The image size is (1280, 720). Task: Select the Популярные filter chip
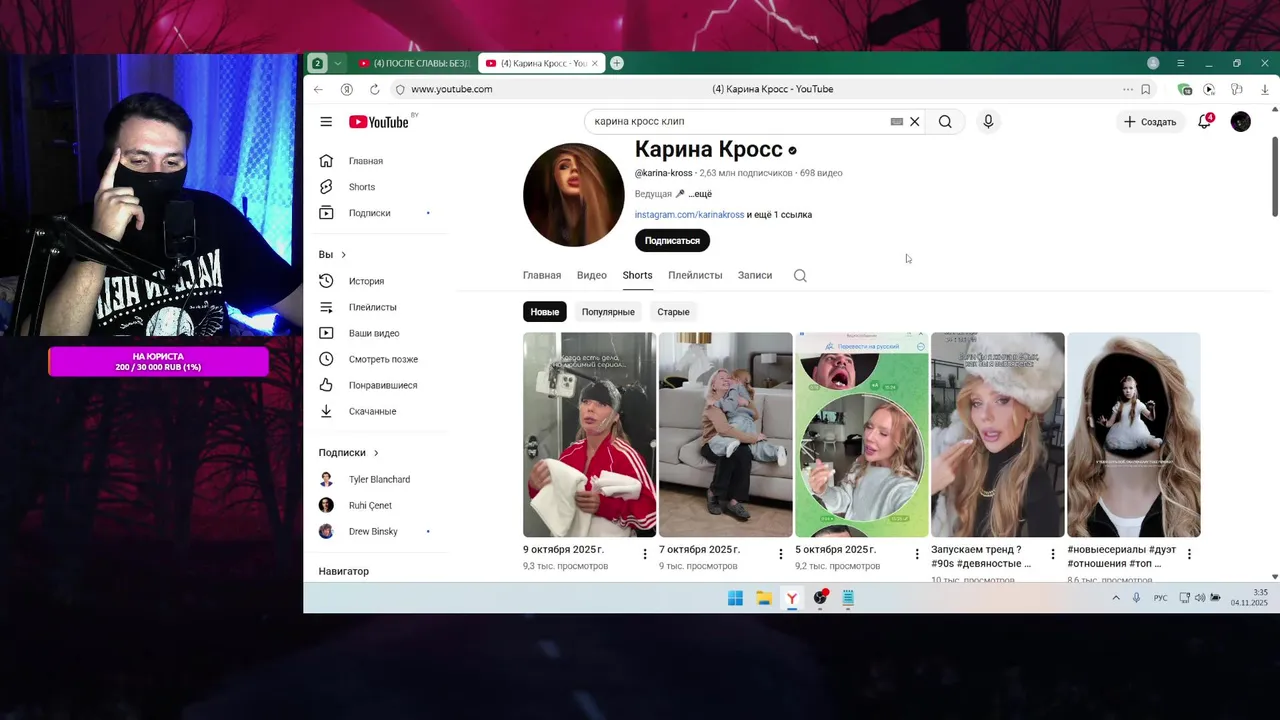[x=608, y=312]
